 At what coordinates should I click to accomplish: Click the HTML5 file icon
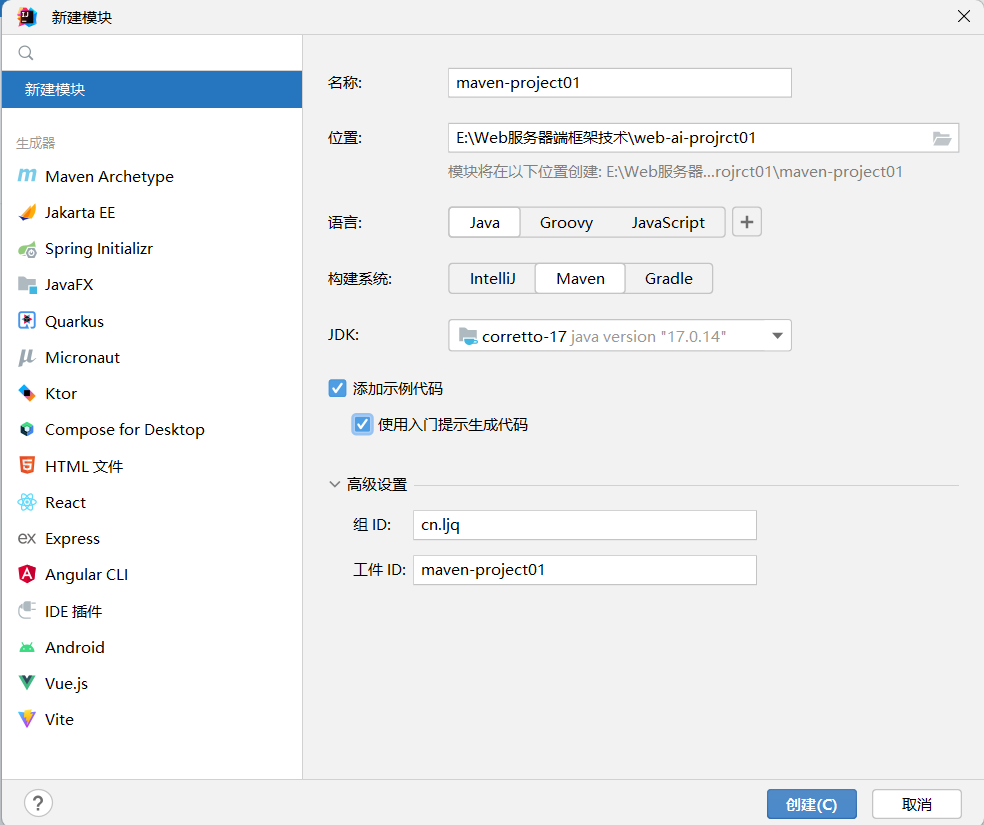(x=27, y=466)
